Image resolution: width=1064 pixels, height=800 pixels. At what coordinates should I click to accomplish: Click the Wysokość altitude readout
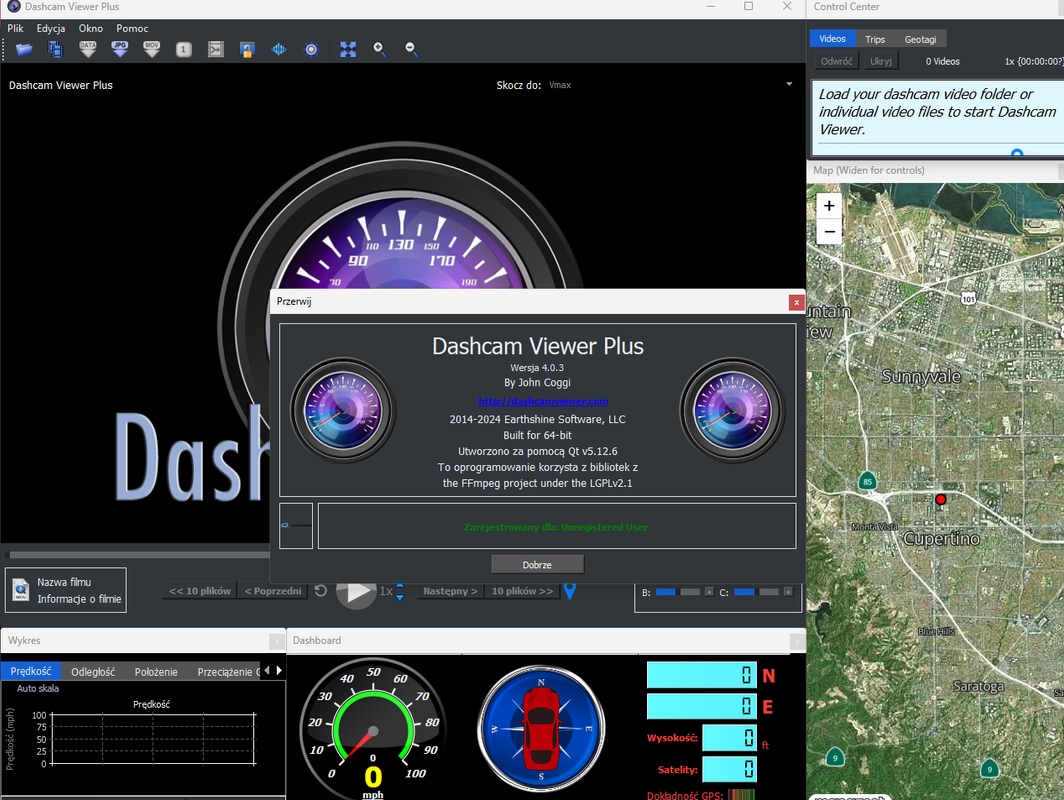coord(729,738)
